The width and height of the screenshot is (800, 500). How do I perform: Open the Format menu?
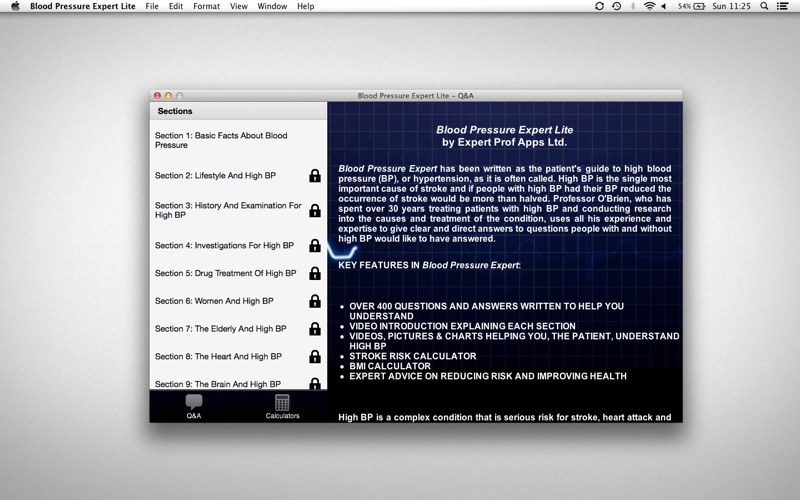[207, 6]
